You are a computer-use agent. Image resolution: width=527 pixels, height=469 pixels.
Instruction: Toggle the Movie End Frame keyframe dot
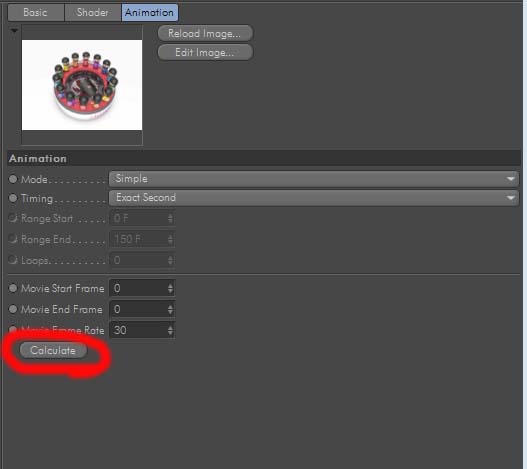point(13,309)
